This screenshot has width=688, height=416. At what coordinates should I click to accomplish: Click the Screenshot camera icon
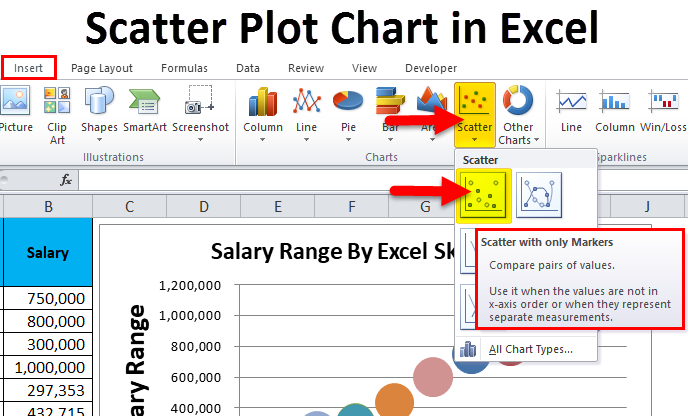pyautogui.click(x=200, y=100)
